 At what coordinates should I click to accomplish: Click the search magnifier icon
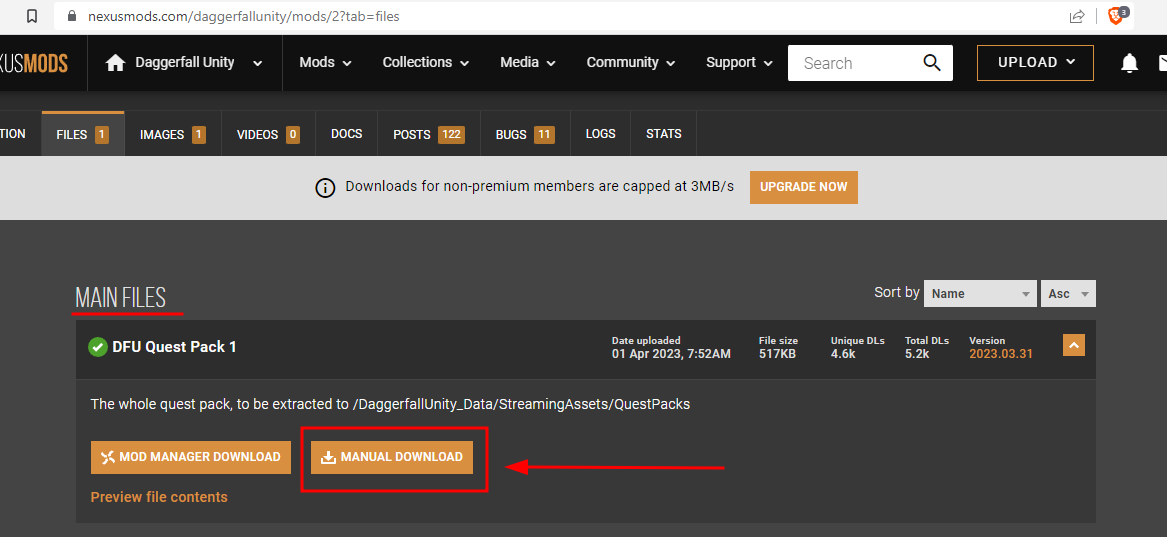point(932,62)
